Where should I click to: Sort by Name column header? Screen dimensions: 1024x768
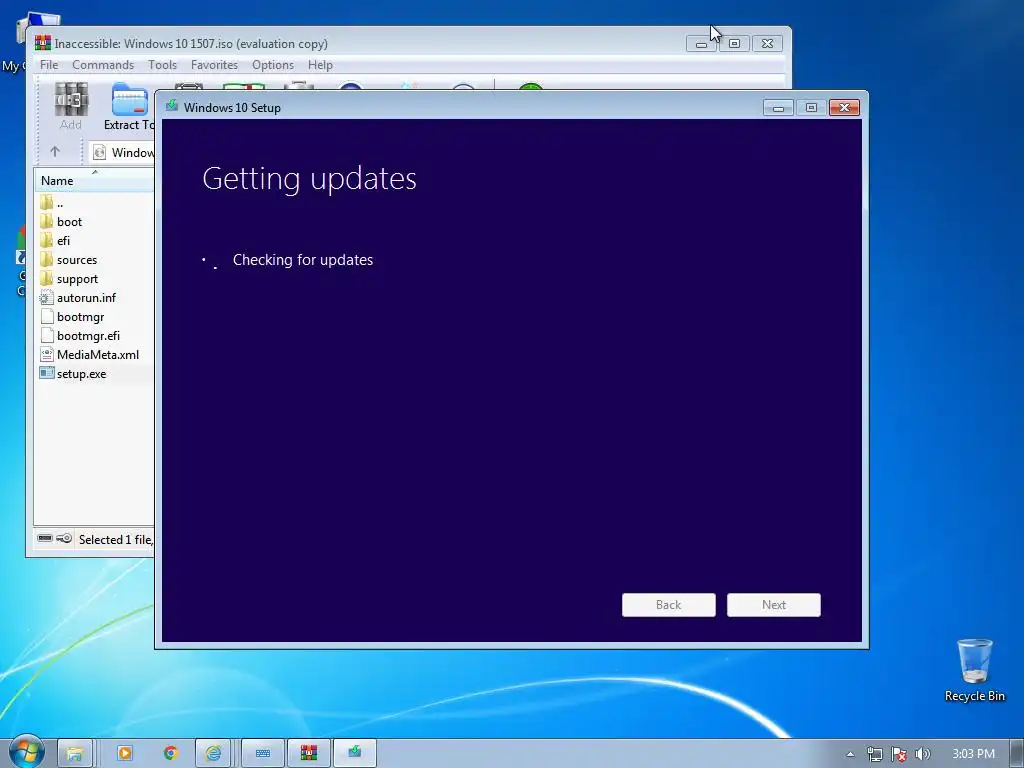94,181
